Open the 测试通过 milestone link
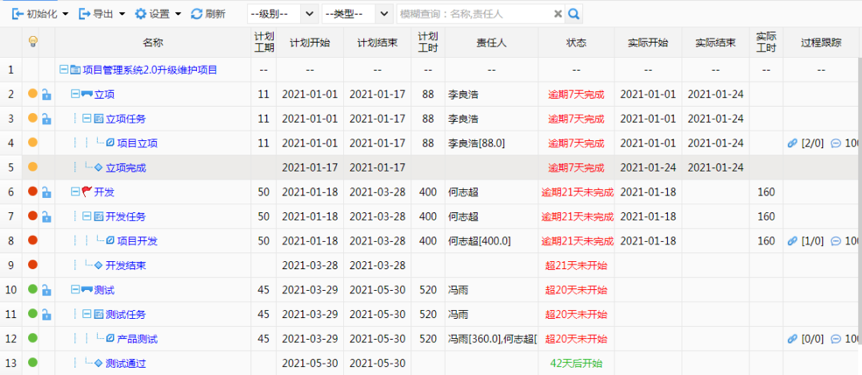Screen dimensions: 862x375 (x=126, y=363)
